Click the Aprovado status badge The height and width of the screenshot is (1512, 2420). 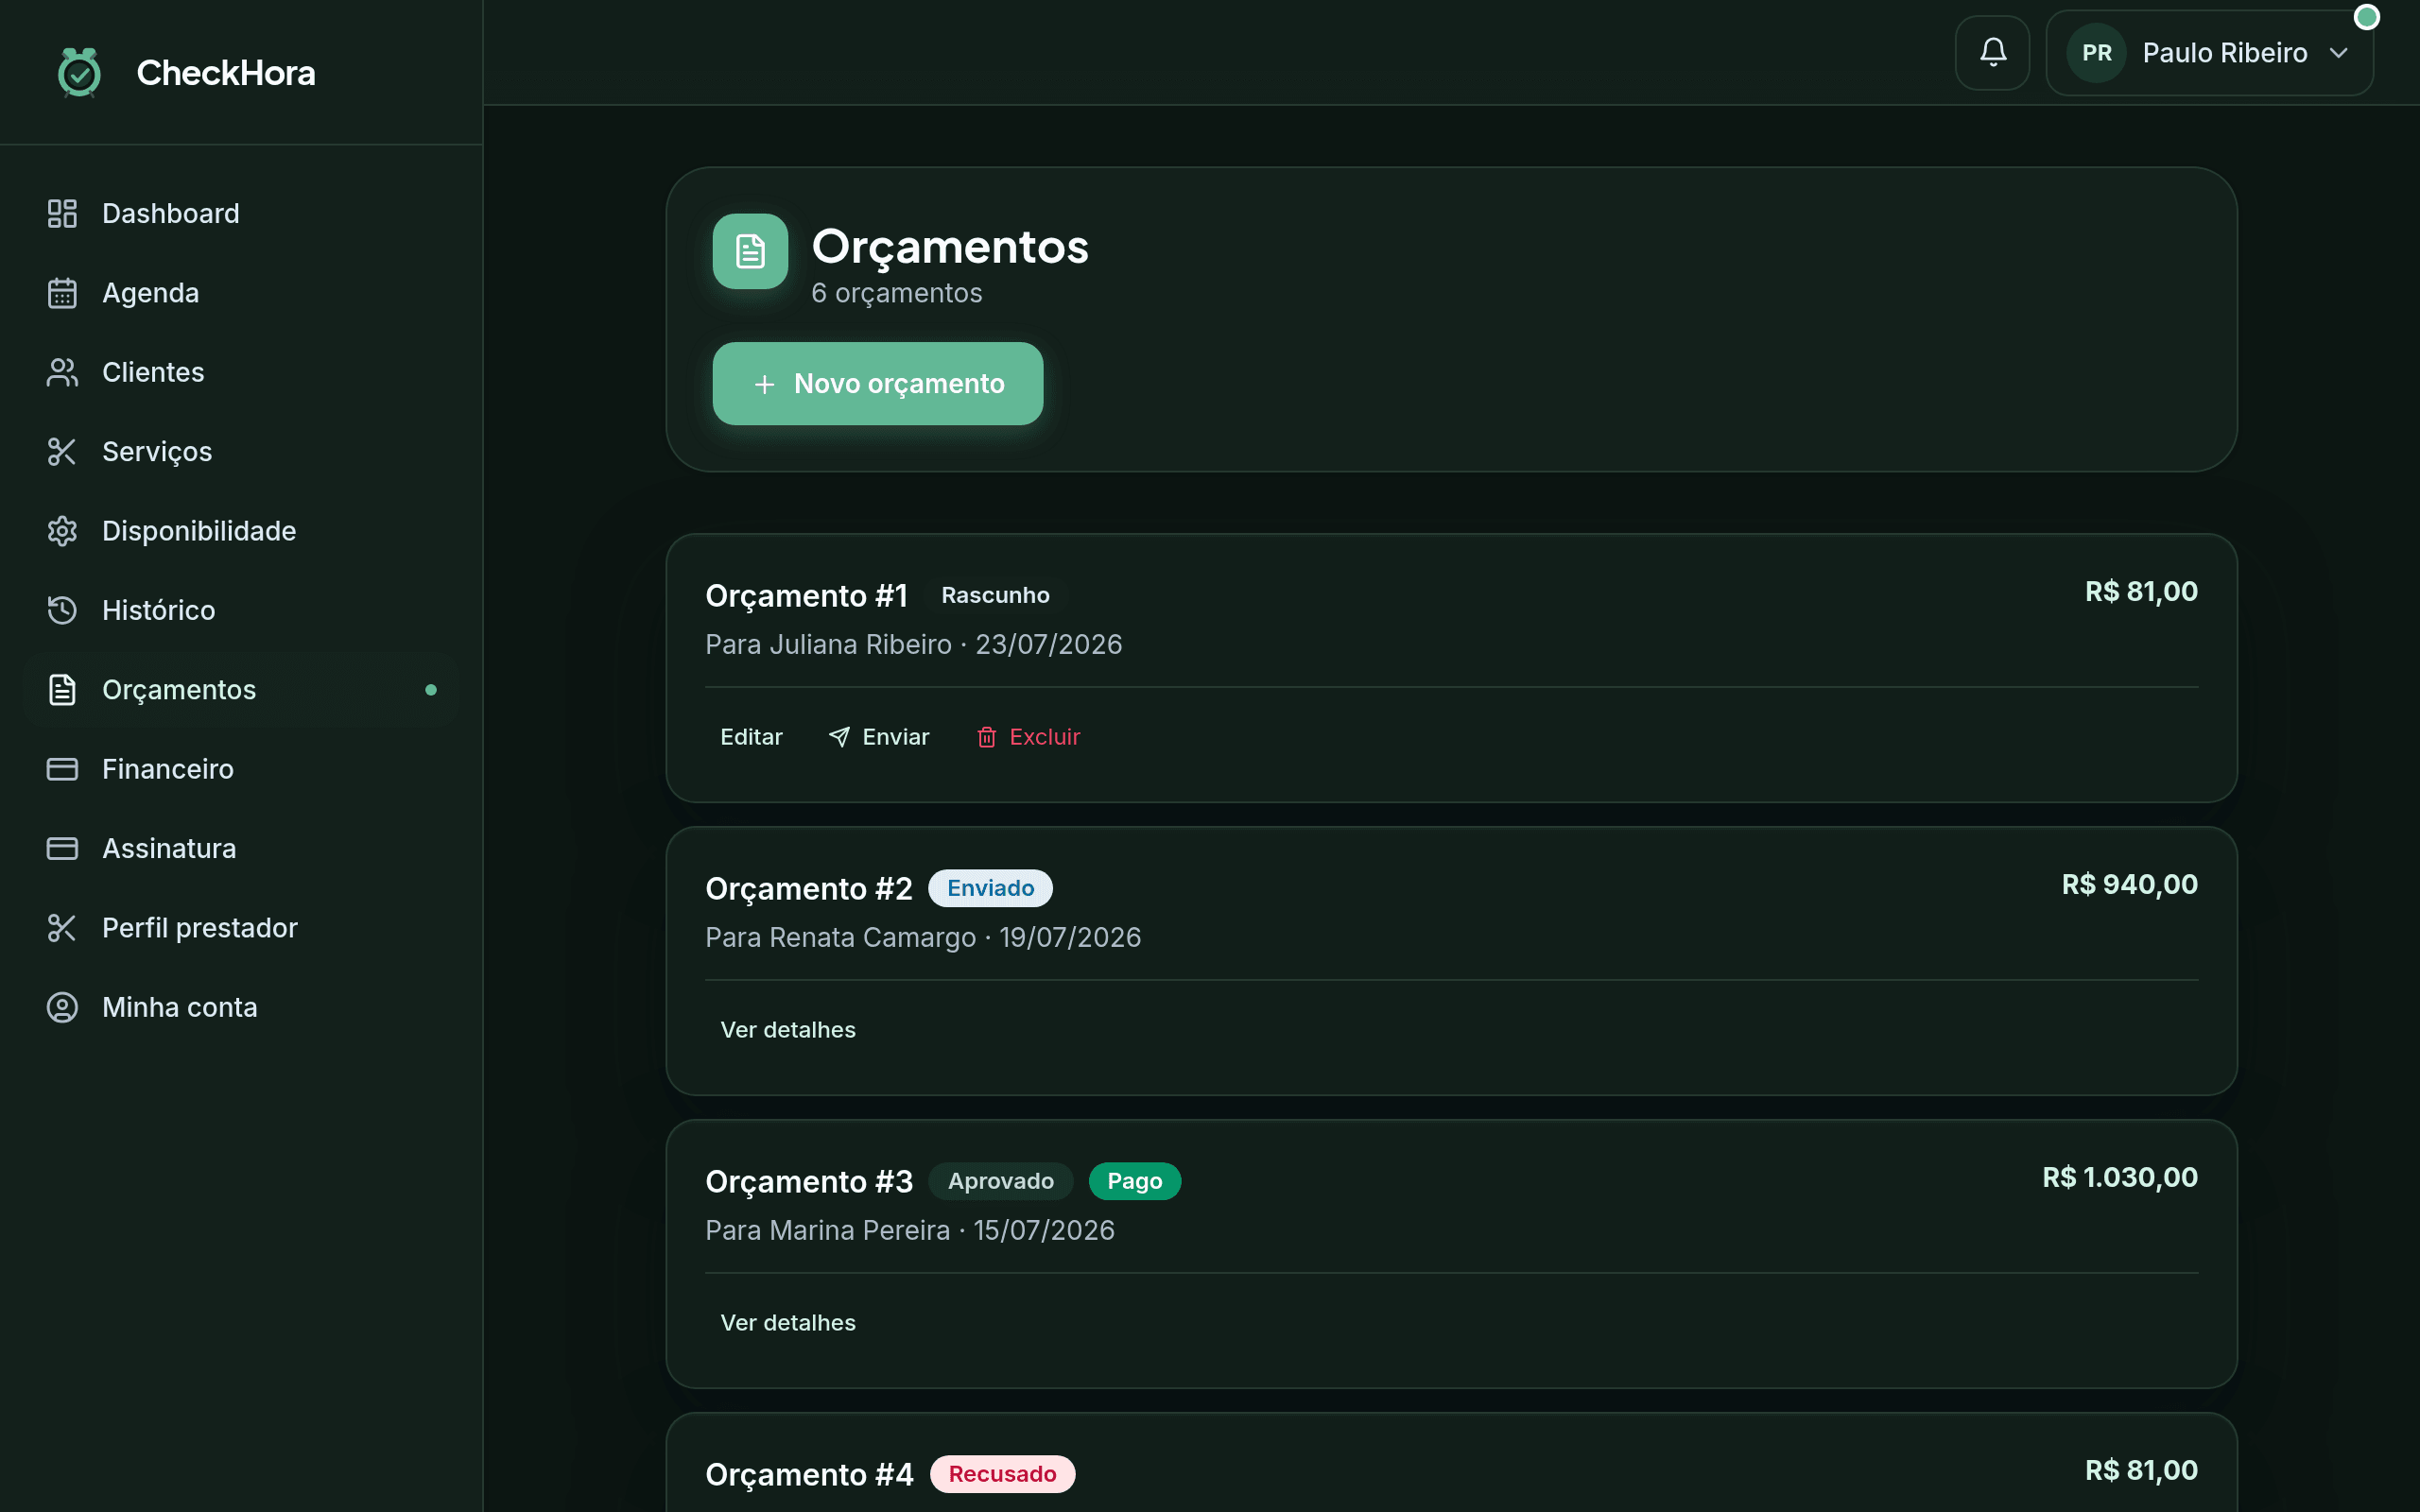[x=1000, y=1181]
